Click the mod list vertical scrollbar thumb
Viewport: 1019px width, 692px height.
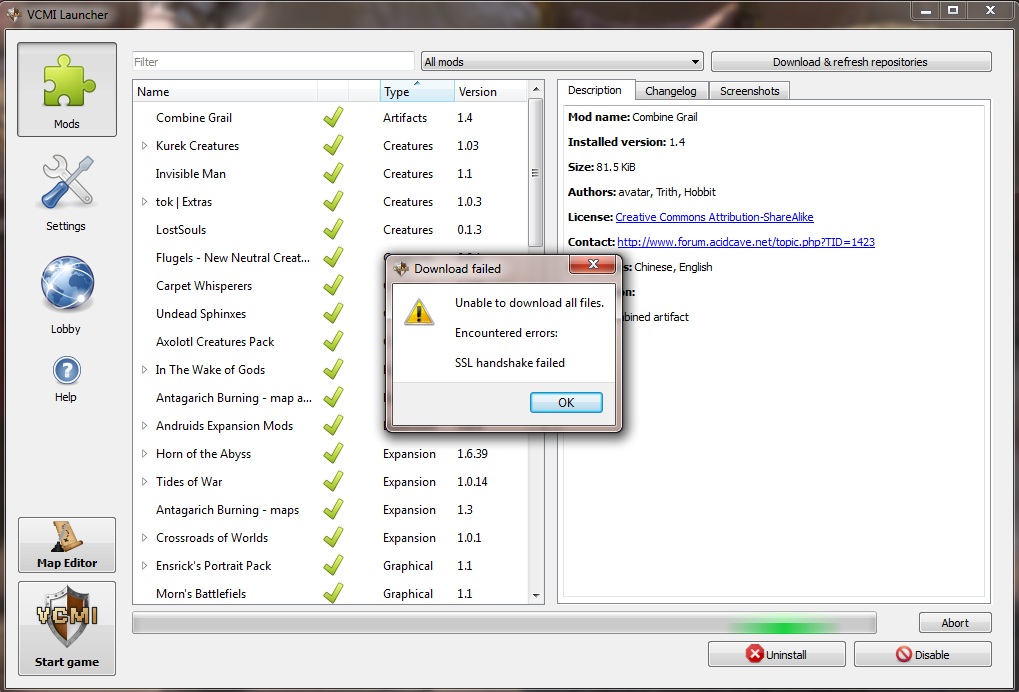click(535, 172)
